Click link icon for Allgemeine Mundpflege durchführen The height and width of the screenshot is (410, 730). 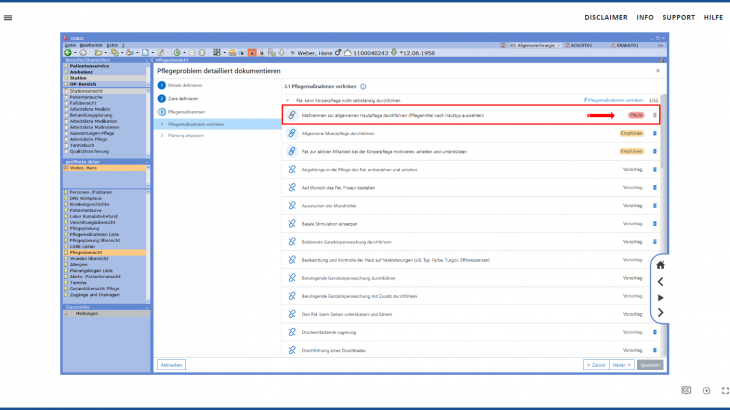click(293, 133)
